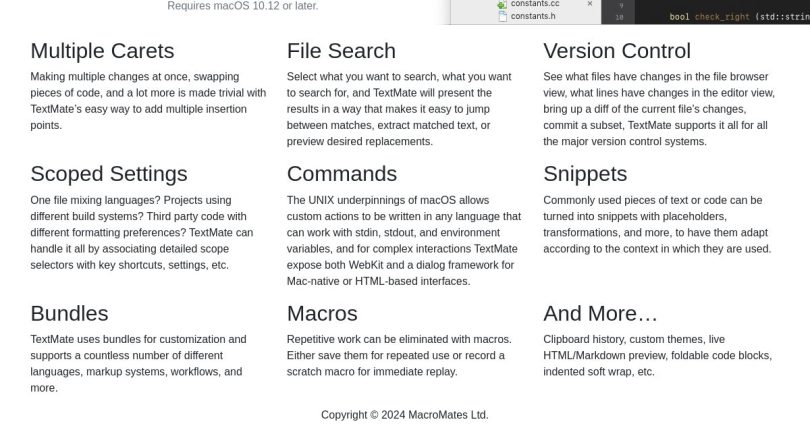Click the check_right function name in code
Image resolution: width=810 pixels, height=424 pixels.
[722, 17]
